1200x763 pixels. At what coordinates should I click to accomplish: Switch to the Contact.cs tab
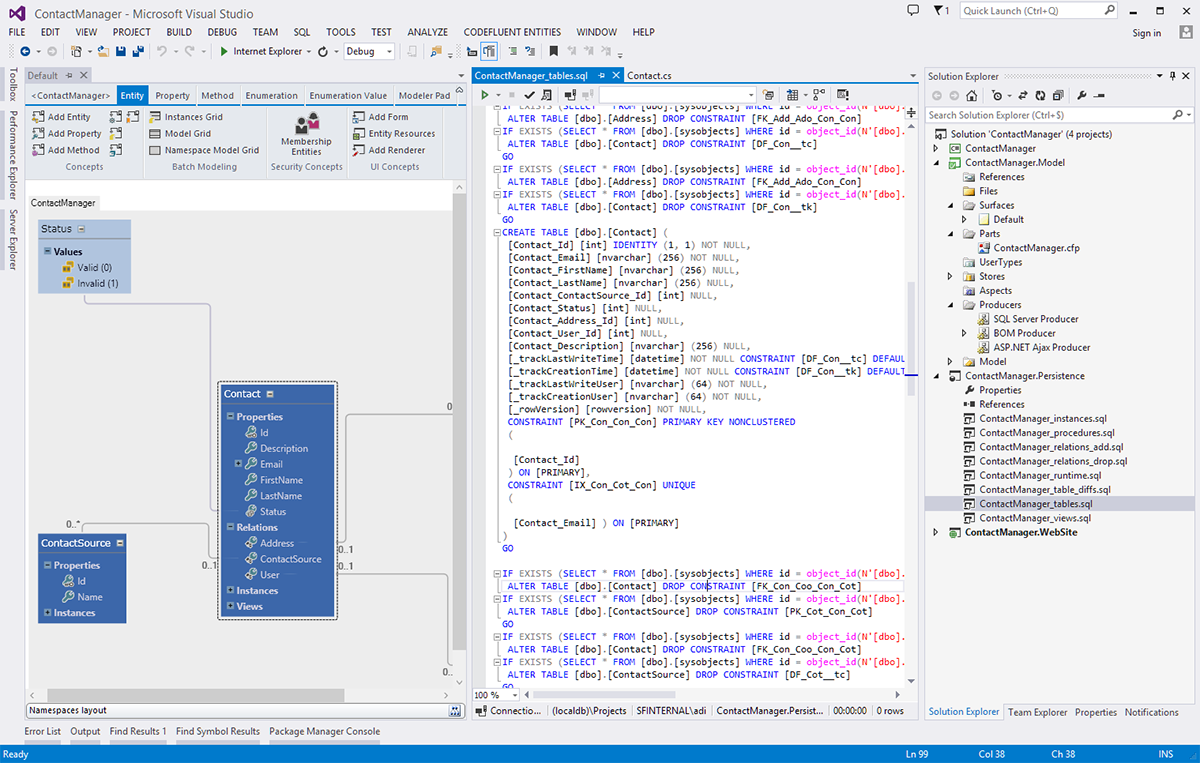(649, 76)
